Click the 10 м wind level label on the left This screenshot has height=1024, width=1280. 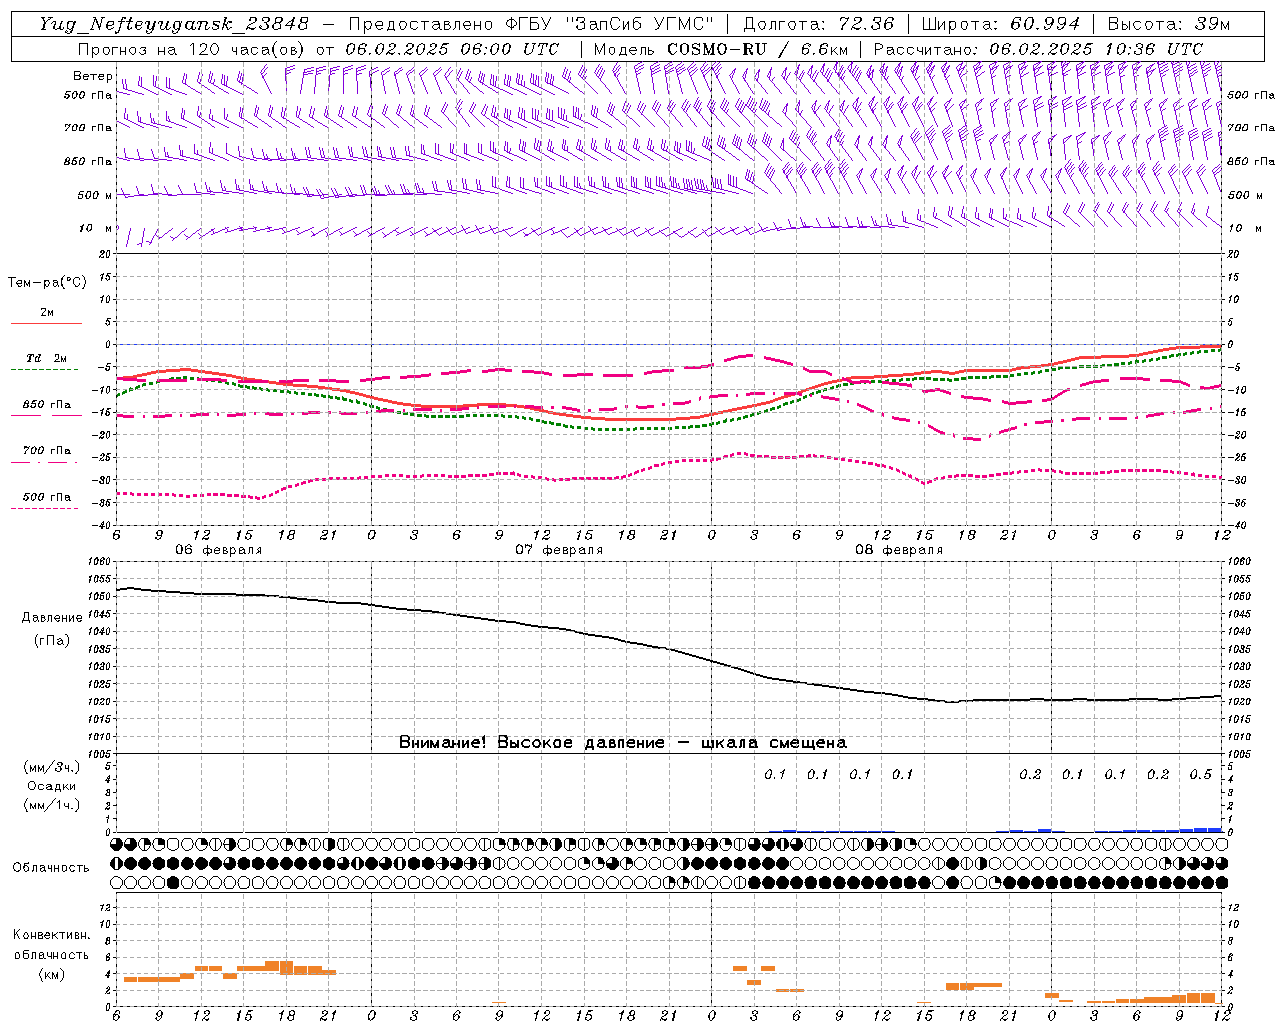coord(96,228)
